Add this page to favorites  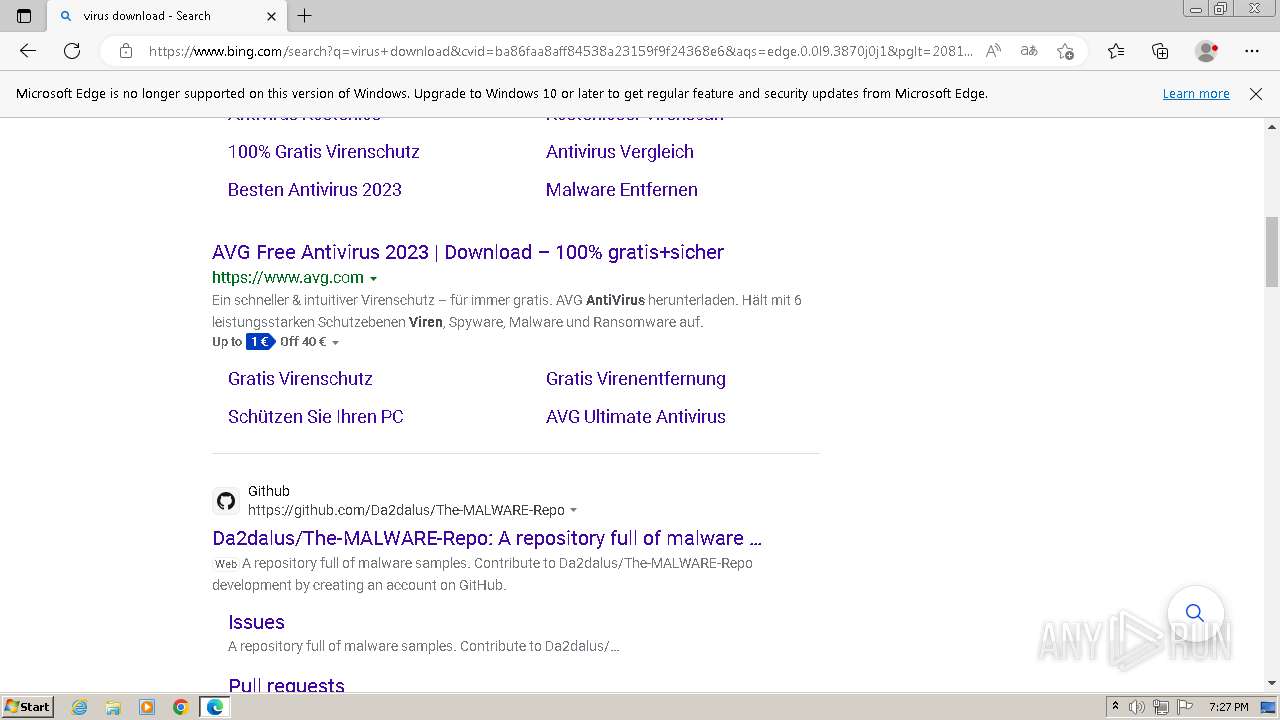point(1065,51)
